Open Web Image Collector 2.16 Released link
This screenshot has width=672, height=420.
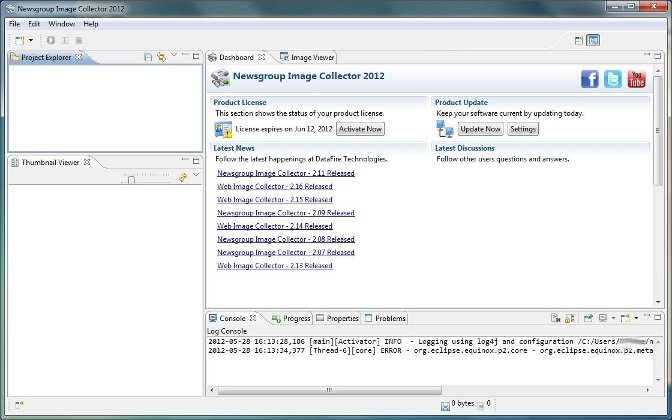(x=275, y=186)
